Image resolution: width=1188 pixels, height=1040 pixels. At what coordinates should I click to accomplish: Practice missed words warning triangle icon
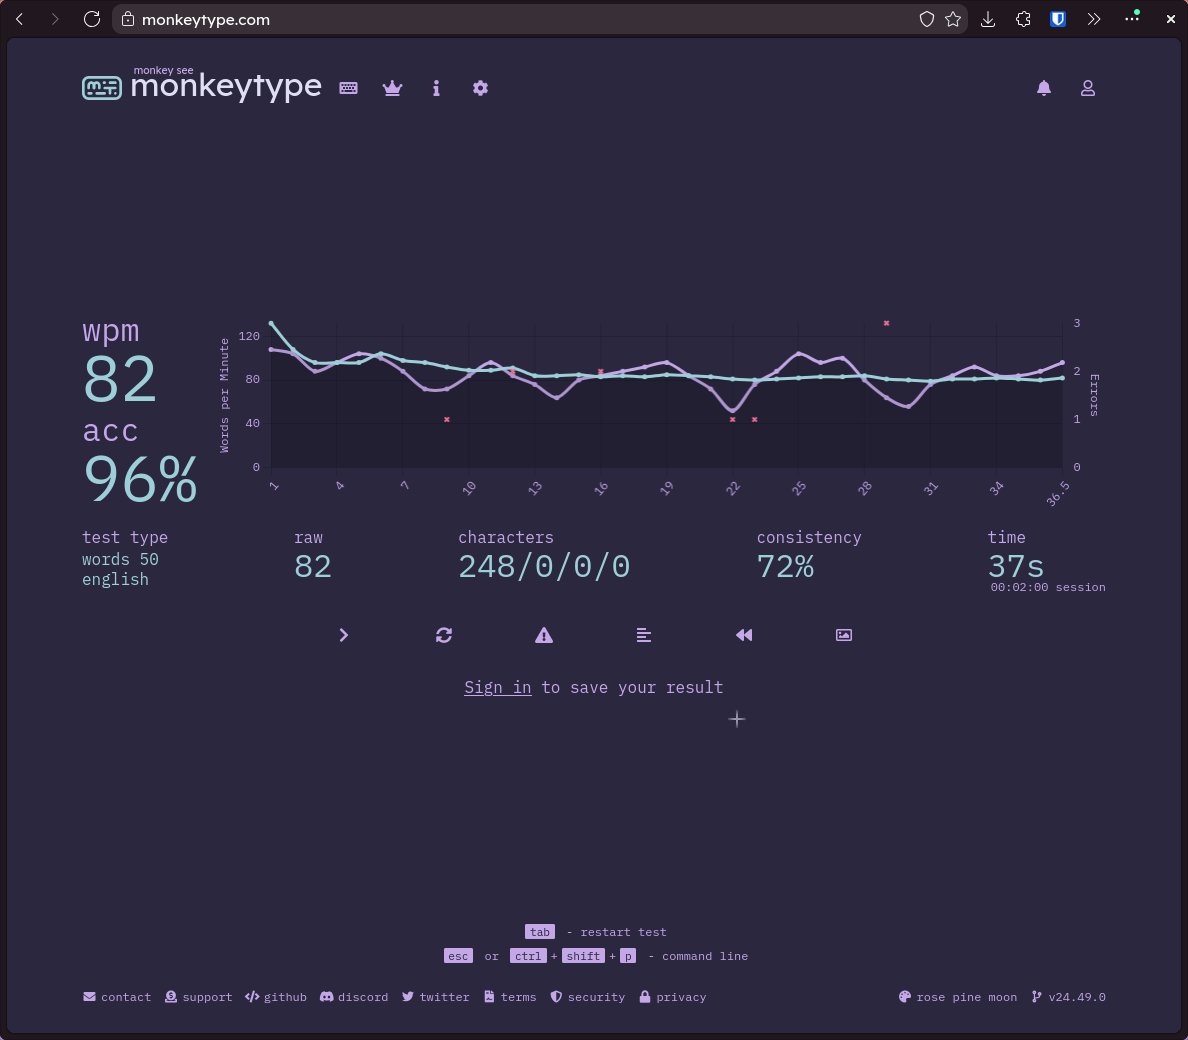pos(544,635)
